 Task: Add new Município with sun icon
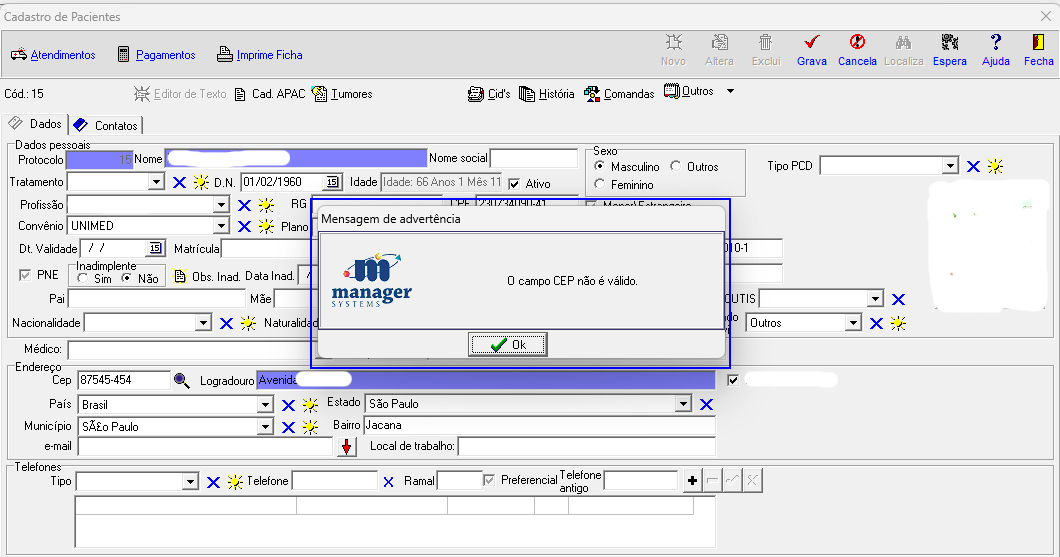tap(310, 427)
